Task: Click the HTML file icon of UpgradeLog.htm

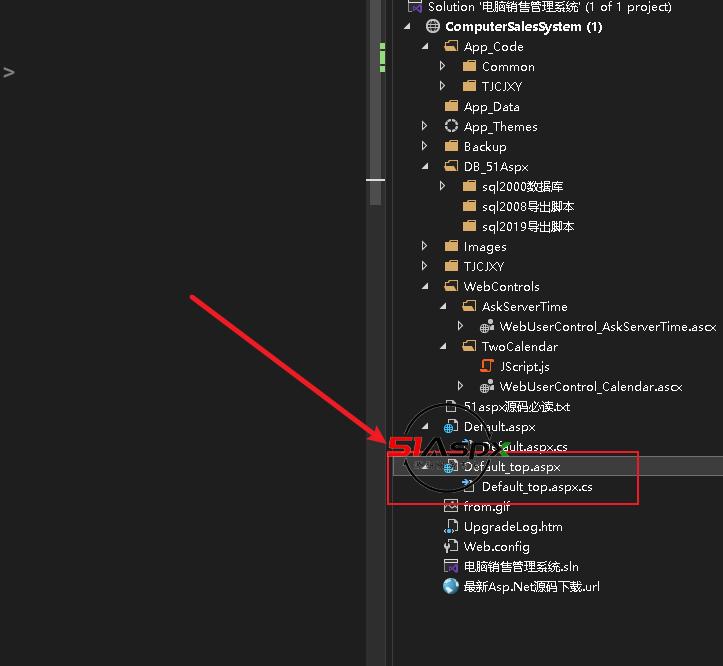Action: (451, 526)
